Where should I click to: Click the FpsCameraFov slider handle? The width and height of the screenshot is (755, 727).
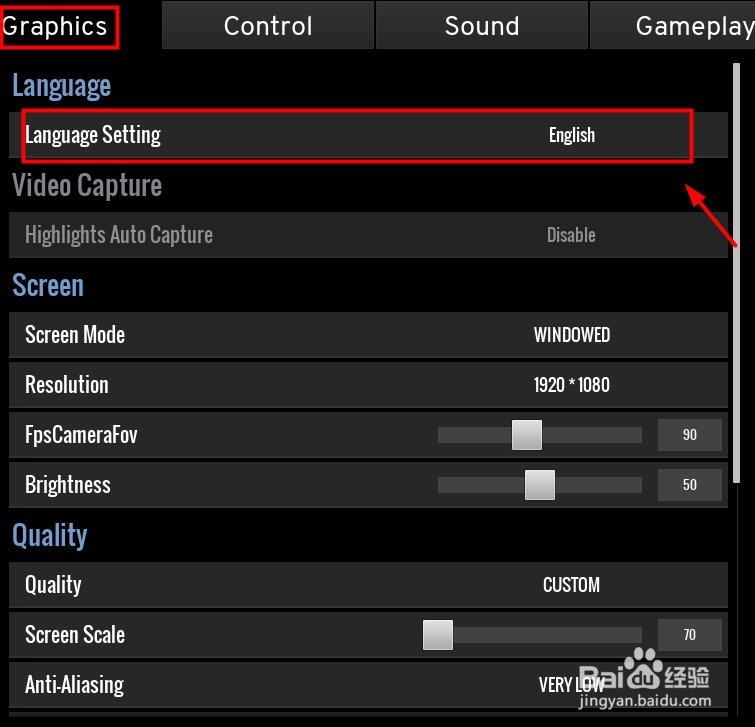pyautogui.click(x=527, y=435)
